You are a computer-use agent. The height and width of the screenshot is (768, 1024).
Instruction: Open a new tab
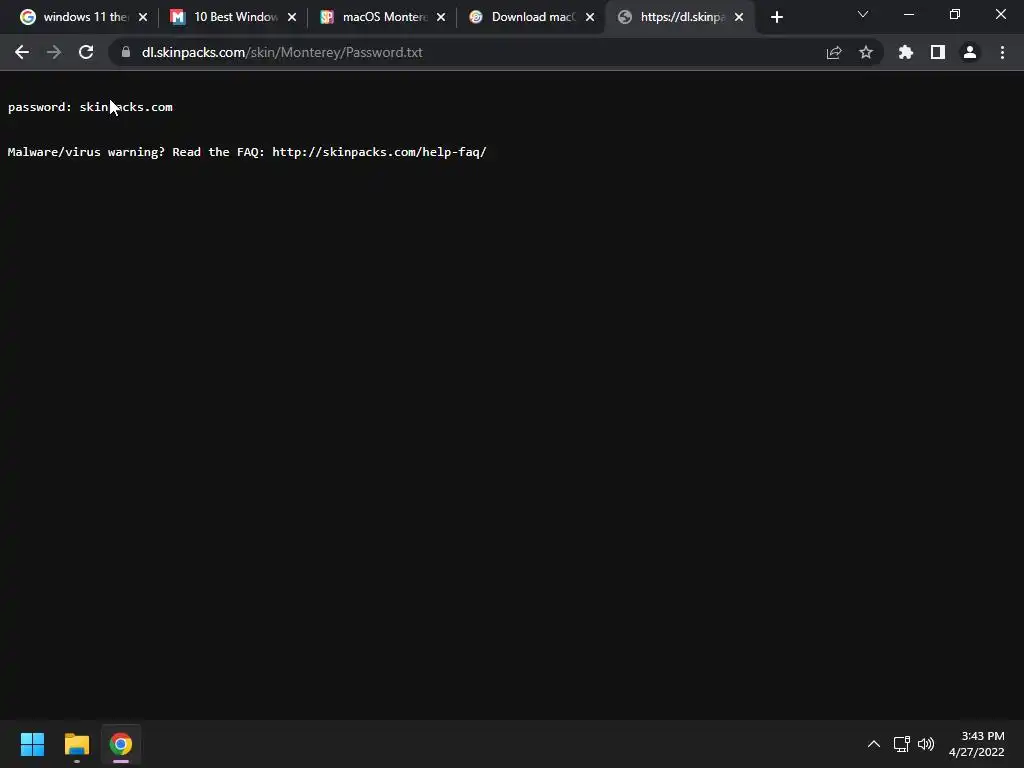[776, 17]
